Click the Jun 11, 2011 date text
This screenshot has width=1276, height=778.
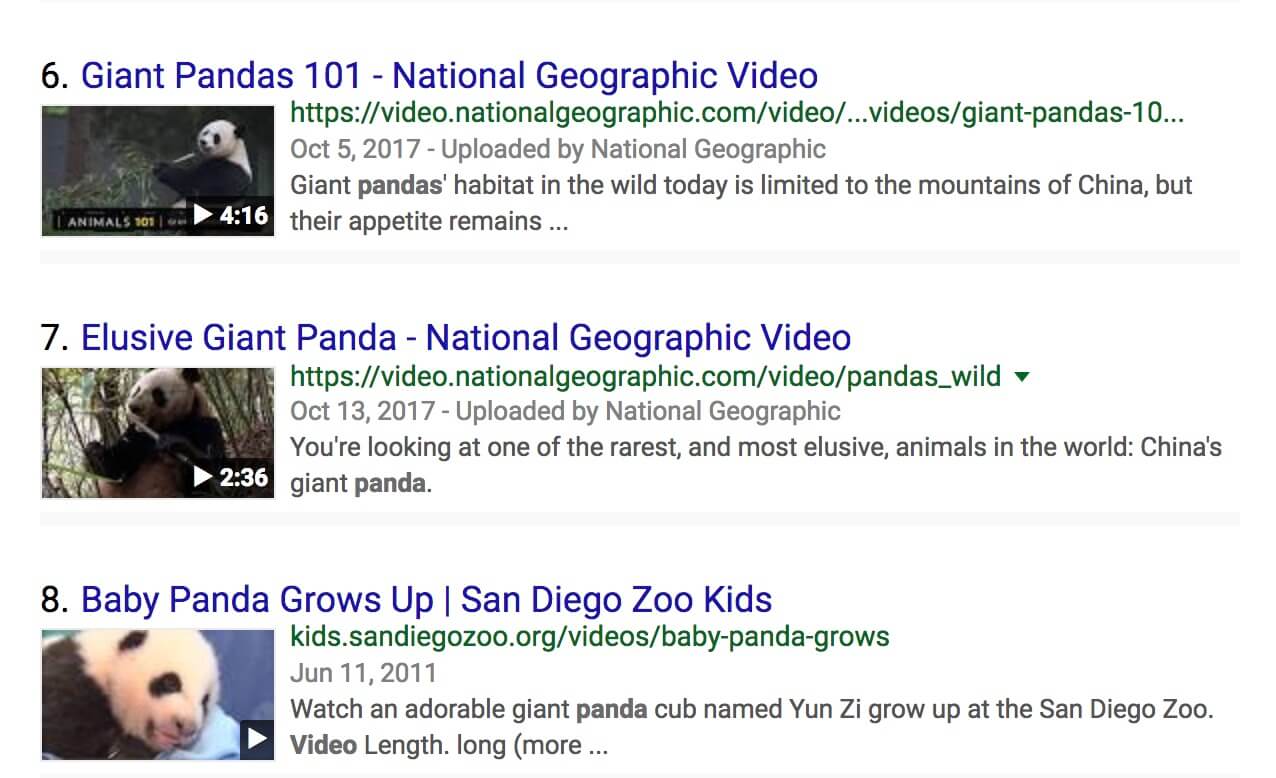tap(363, 673)
